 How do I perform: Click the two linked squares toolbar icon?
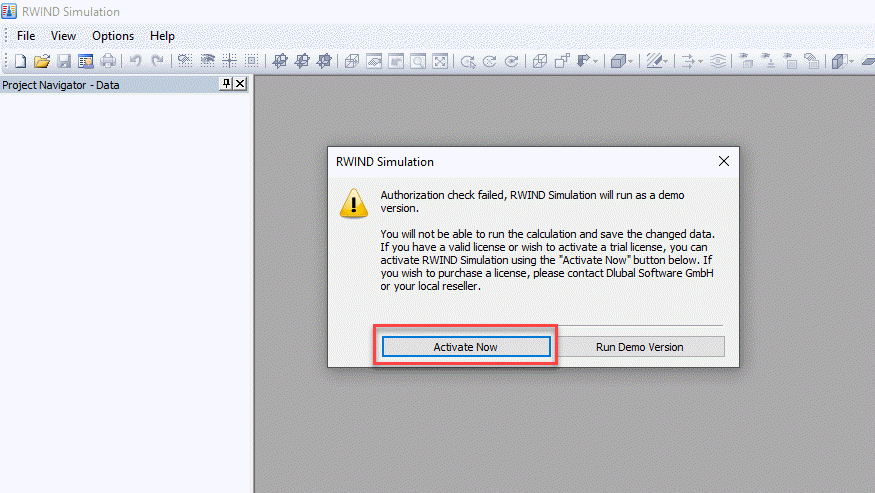point(562,61)
